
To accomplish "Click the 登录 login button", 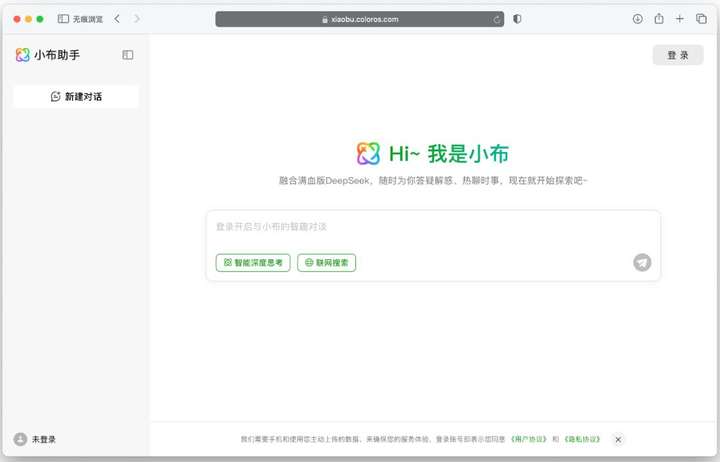I will (x=678, y=55).
